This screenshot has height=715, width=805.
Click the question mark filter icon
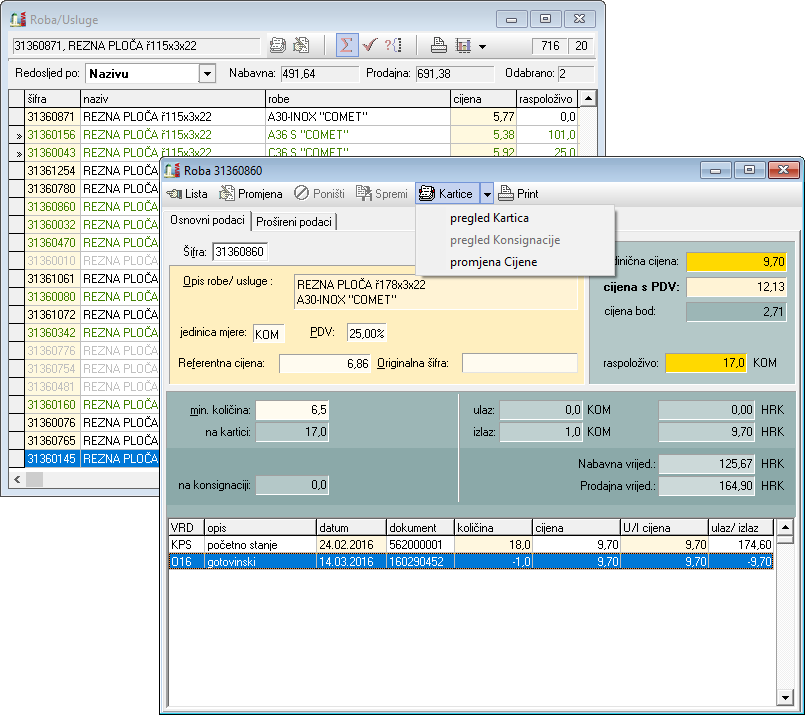click(393, 46)
